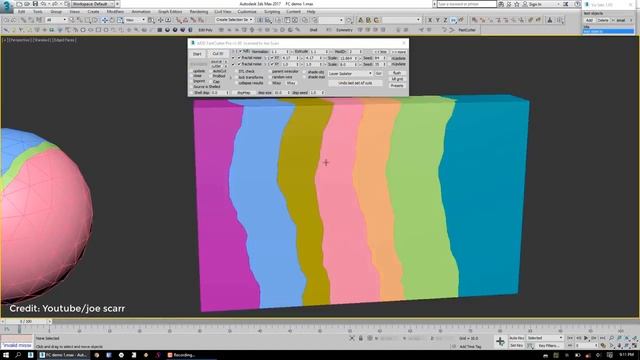Click the first shaded sphere toolbar icon
The height and width of the screenshot is (360, 640).
click(167, 30)
